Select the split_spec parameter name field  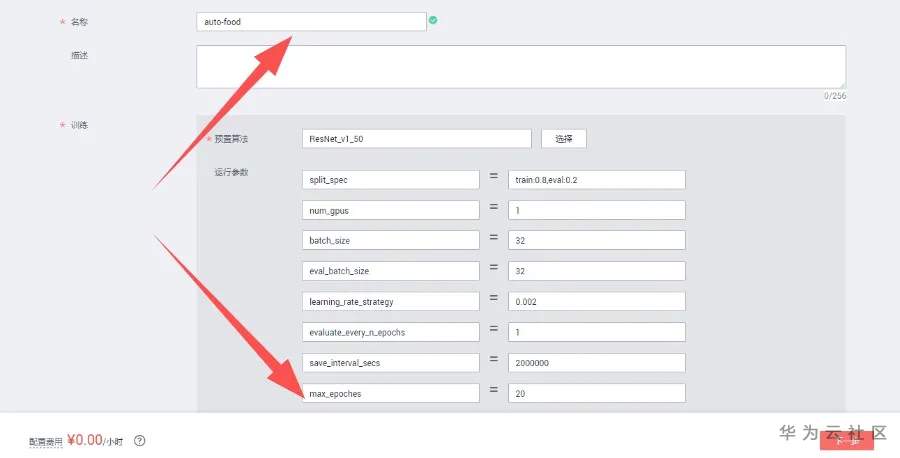[391, 179]
